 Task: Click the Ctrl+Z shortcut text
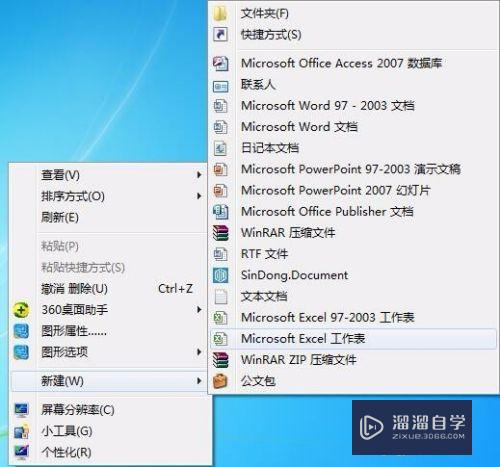[x=175, y=289]
